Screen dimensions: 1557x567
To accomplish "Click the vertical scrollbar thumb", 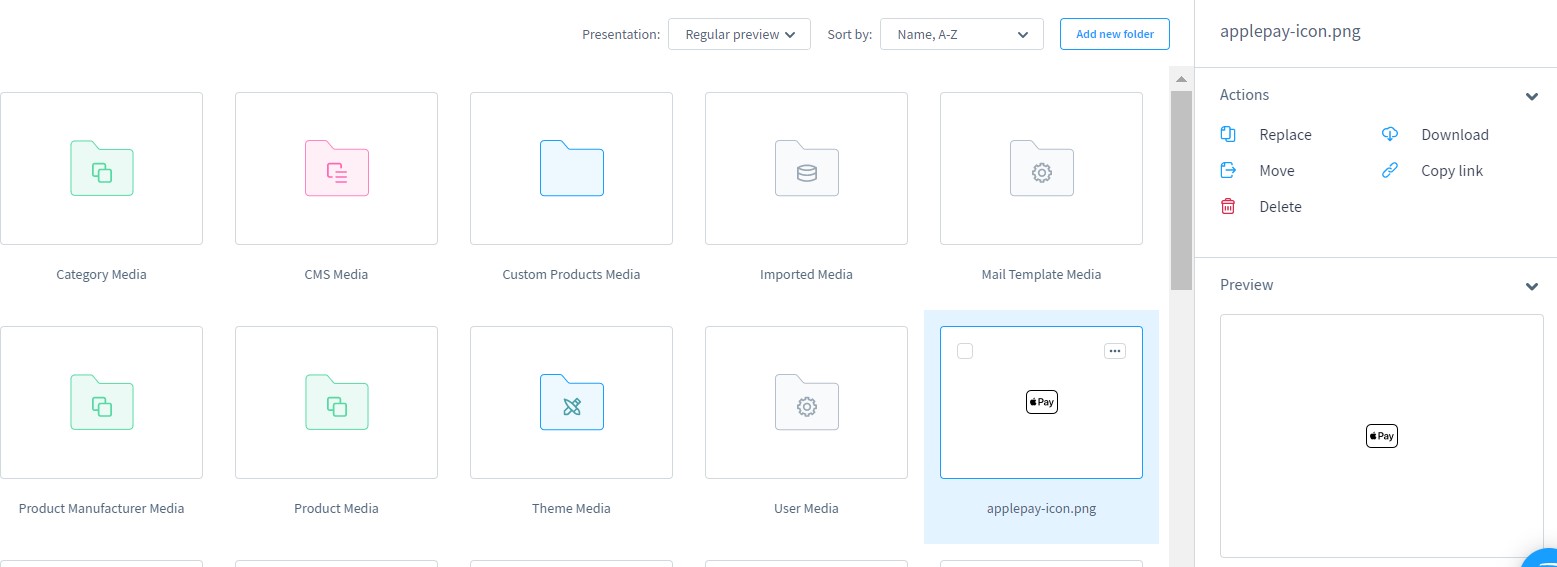I will tap(1181, 190).
